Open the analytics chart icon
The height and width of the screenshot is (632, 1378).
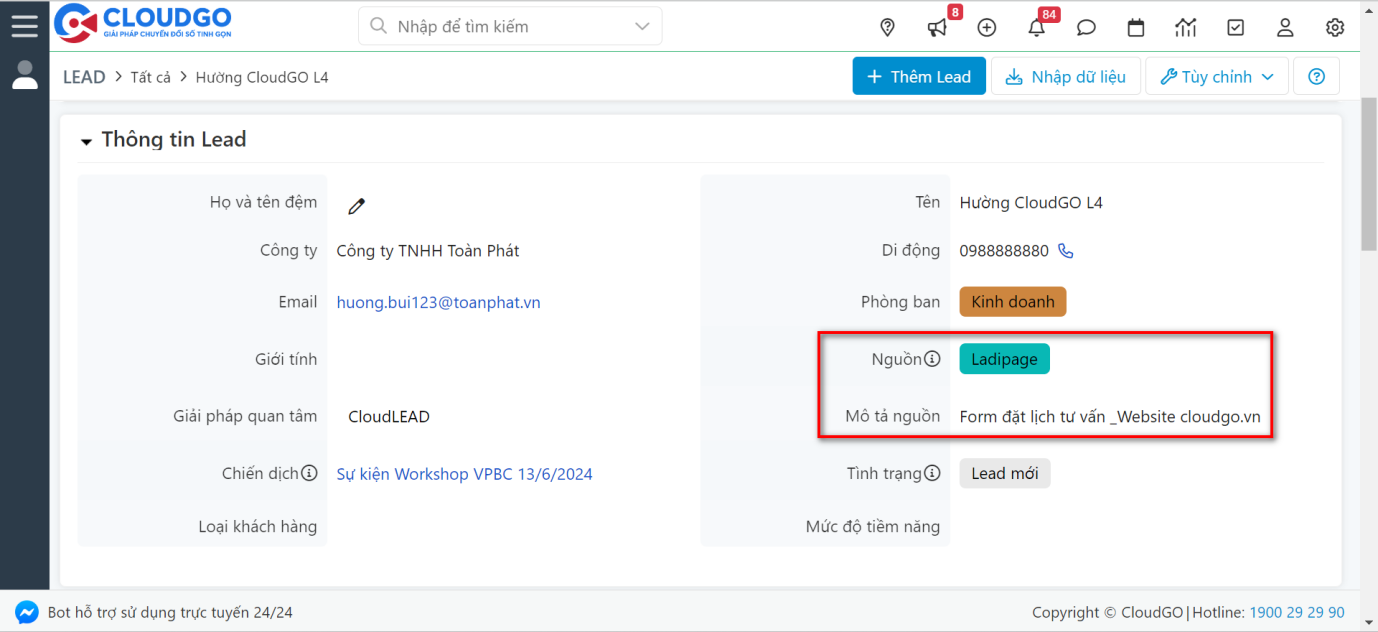[1185, 27]
